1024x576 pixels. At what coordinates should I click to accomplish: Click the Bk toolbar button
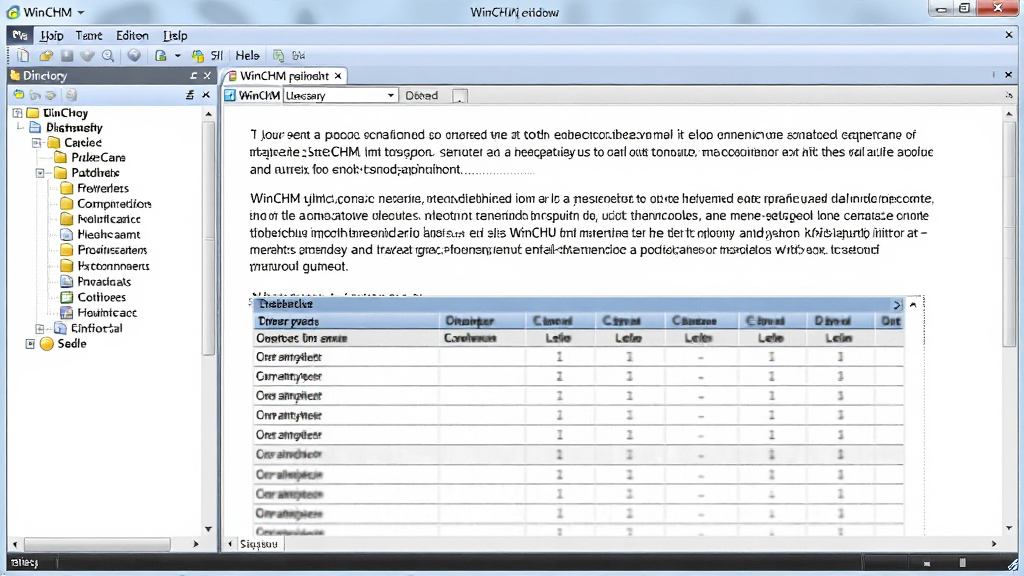point(298,56)
